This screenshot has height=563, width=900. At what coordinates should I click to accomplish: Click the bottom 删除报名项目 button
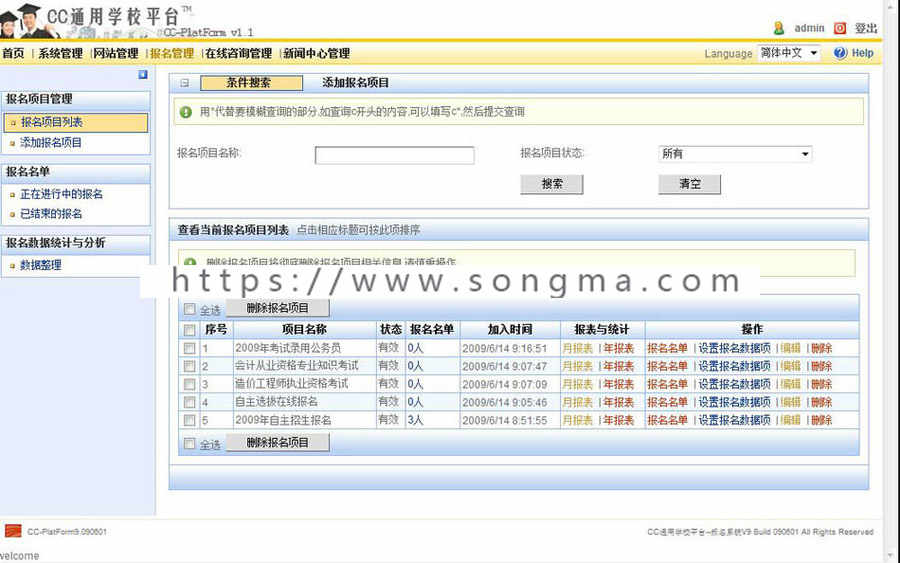(278, 442)
